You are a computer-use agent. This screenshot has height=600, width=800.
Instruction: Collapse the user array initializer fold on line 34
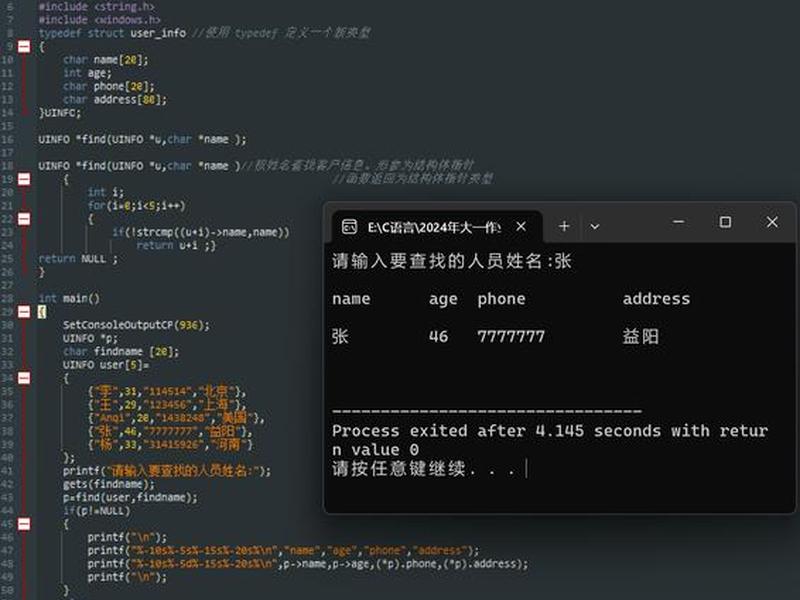(x=24, y=378)
